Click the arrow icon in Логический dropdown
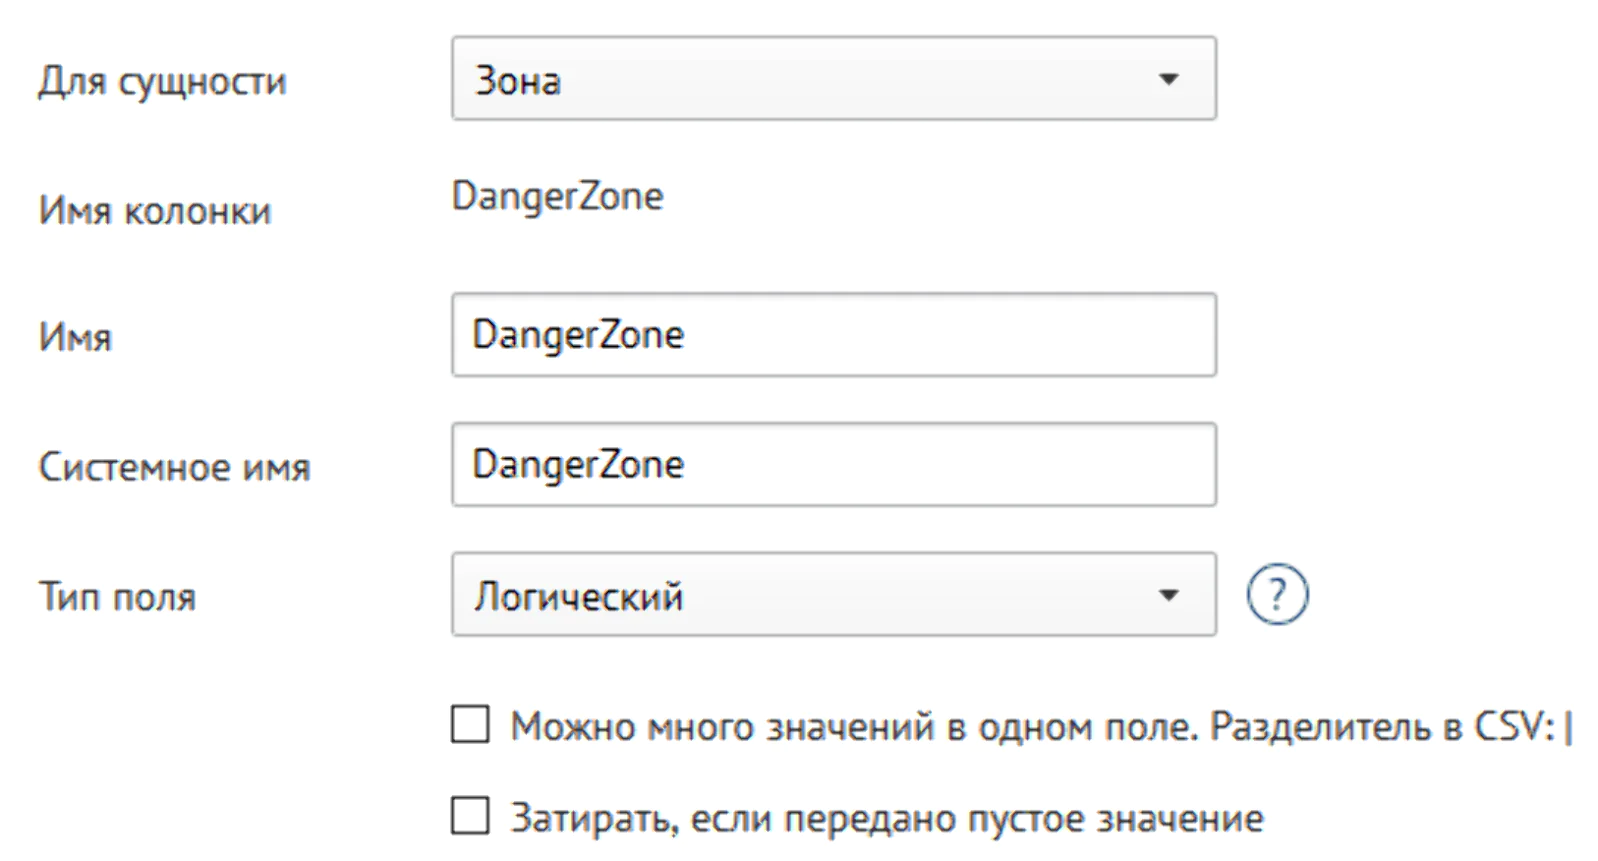Viewport: 1598px width, 861px height. click(1168, 595)
